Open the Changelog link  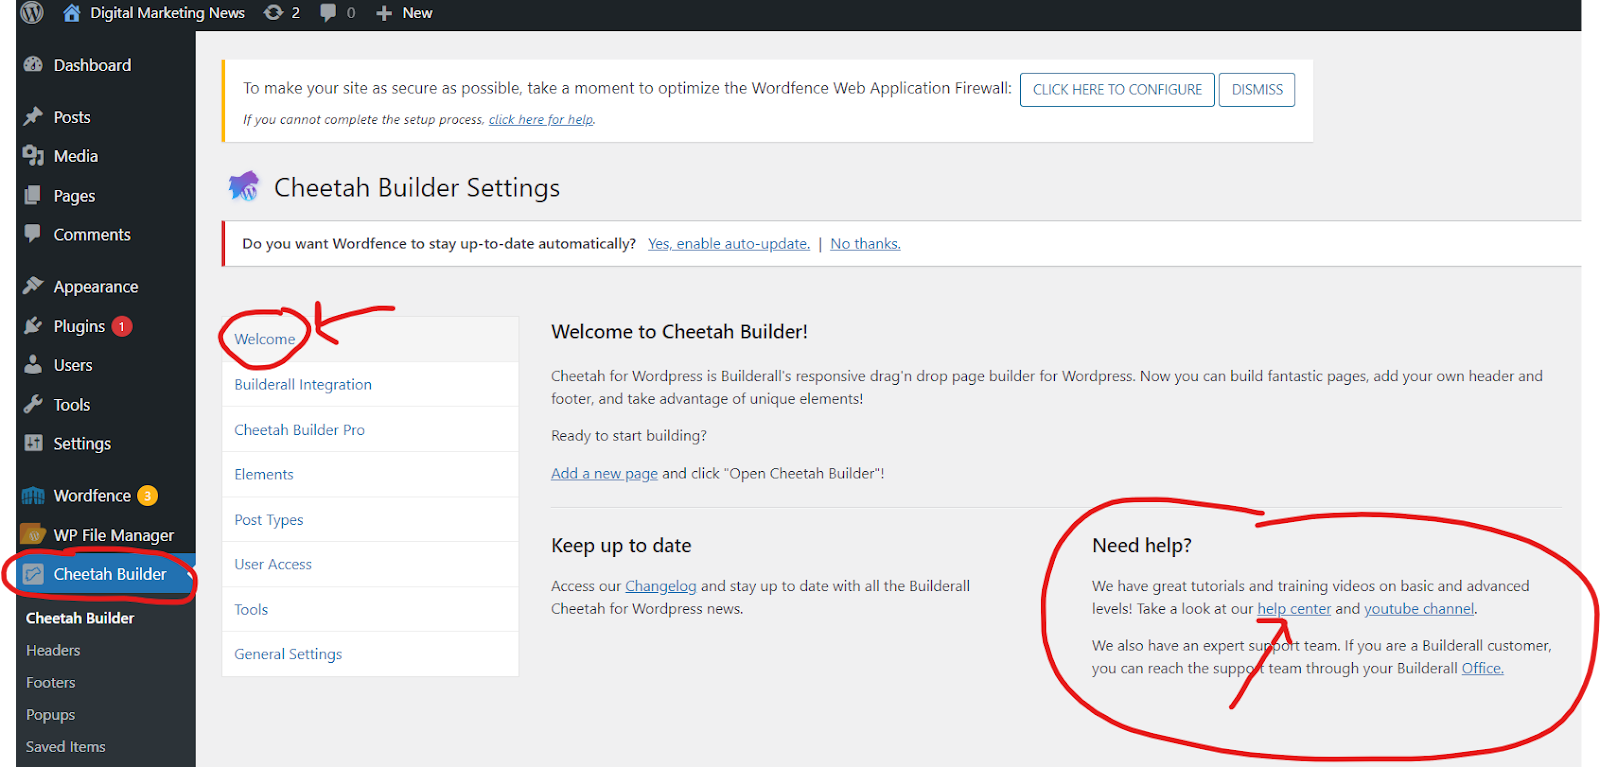click(x=661, y=586)
